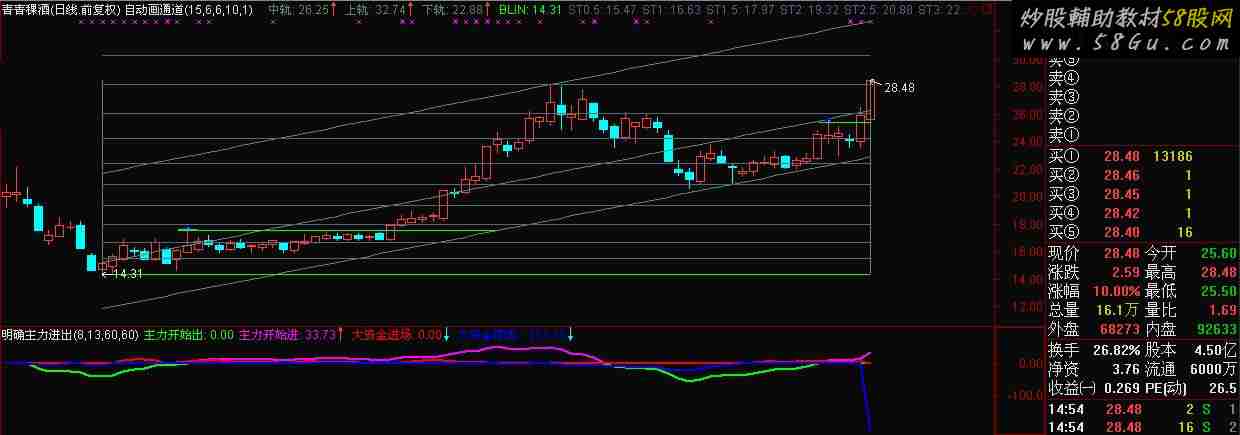
Task: Select the 上轨 32.74 indicator value
Action: point(376,9)
